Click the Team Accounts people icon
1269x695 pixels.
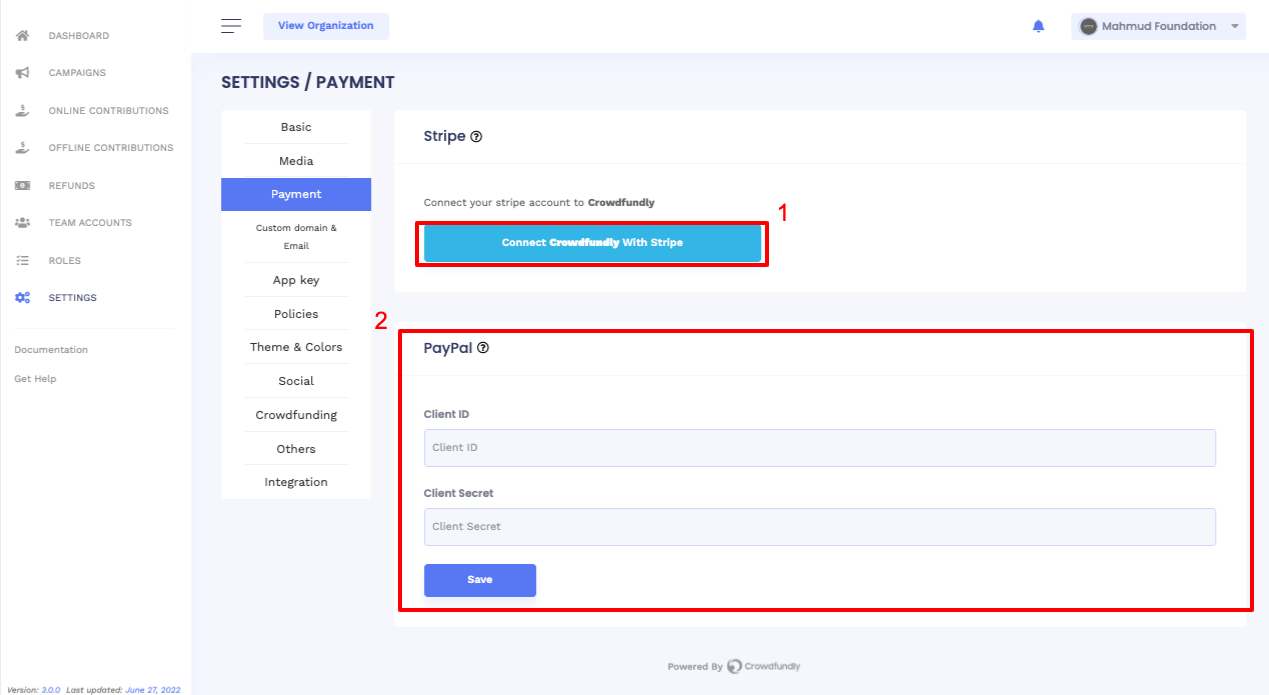coord(22,223)
